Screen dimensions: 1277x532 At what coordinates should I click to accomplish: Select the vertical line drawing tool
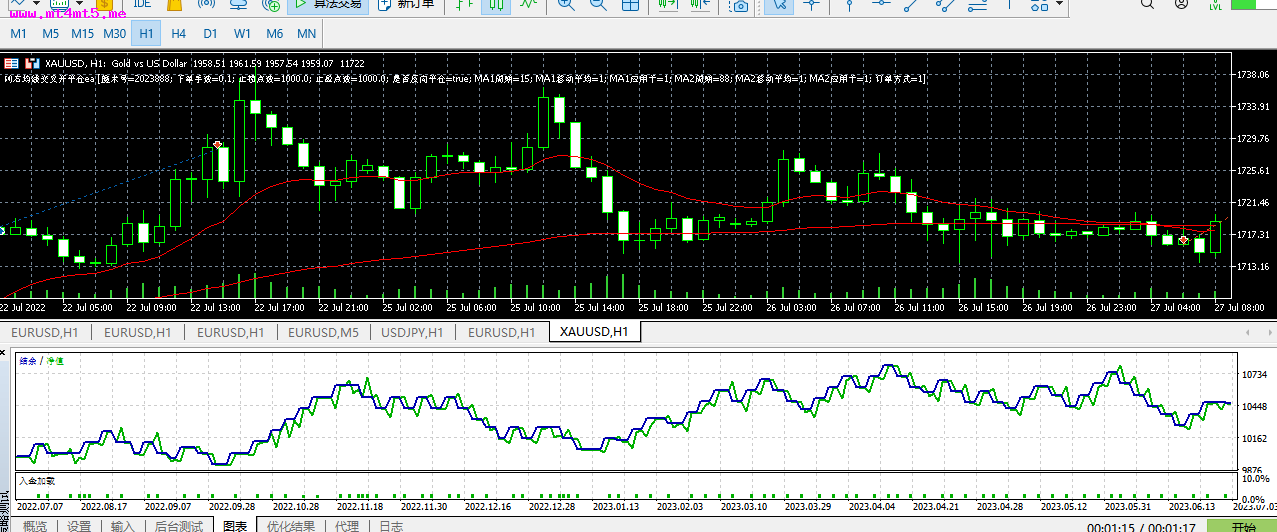(x=850, y=5)
